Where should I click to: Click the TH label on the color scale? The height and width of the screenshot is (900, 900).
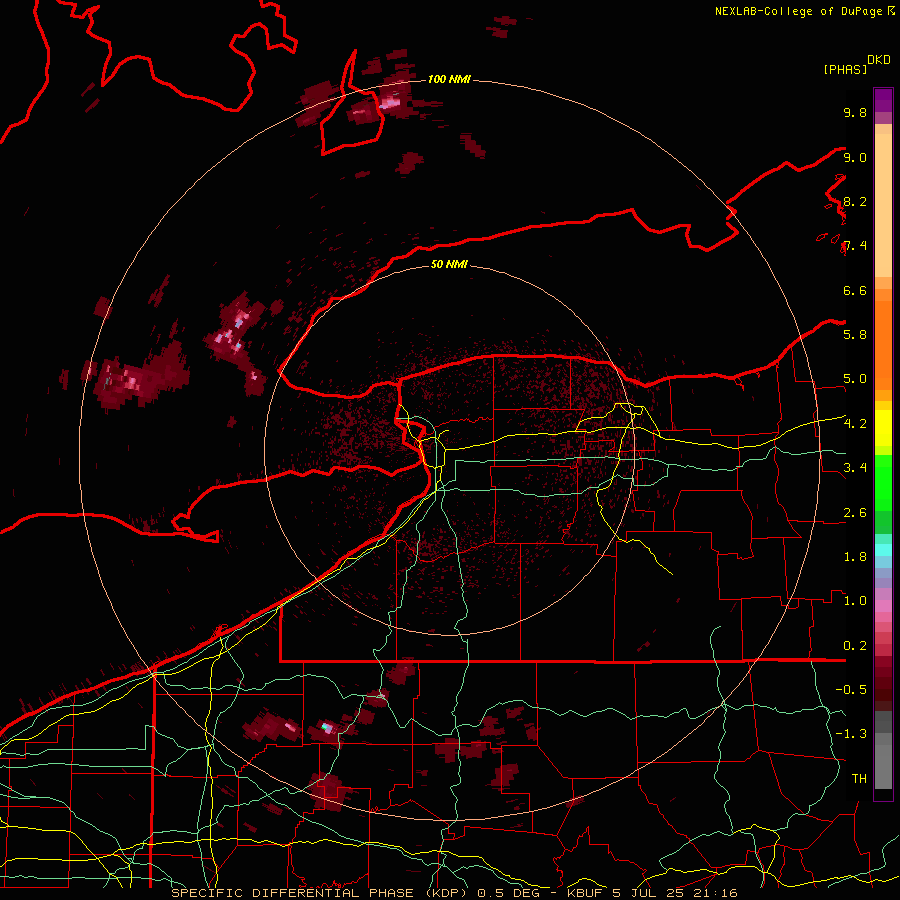coord(859,779)
